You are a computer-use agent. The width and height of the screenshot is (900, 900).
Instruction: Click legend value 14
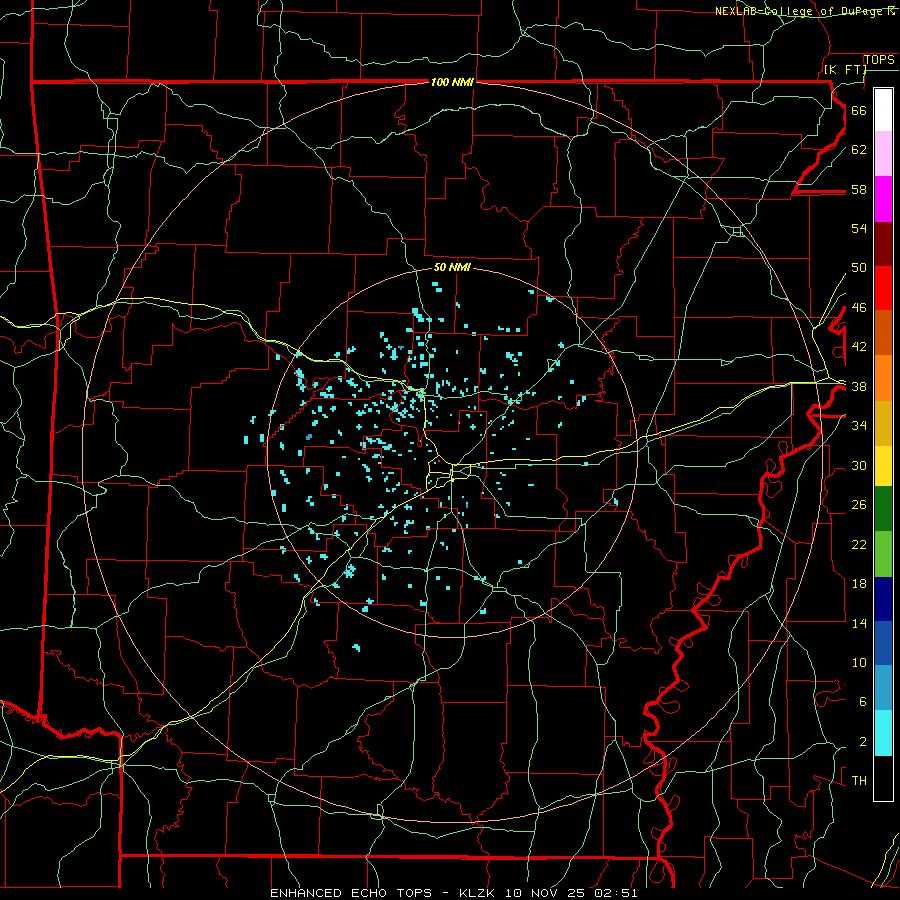pos(858,623)
